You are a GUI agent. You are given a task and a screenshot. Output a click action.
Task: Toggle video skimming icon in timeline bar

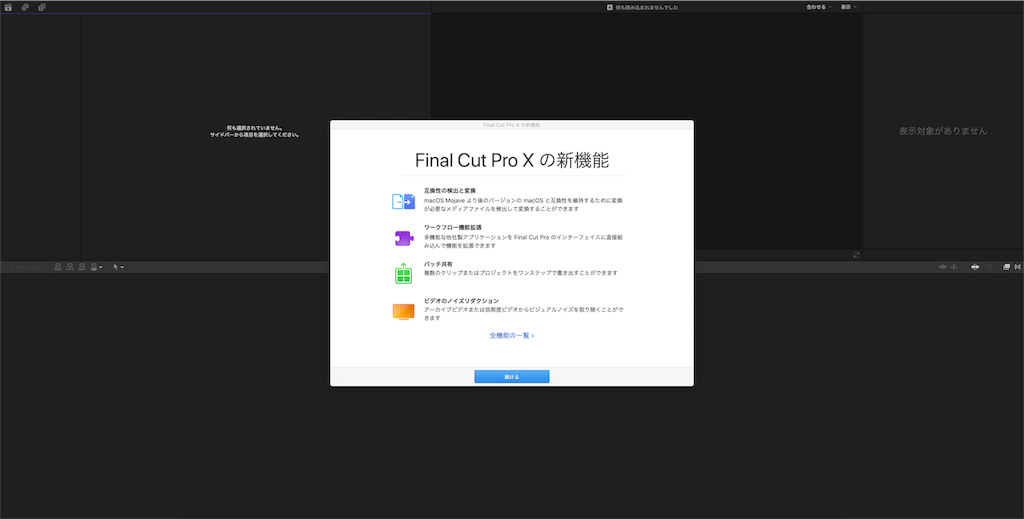click(x=942, y=267)
